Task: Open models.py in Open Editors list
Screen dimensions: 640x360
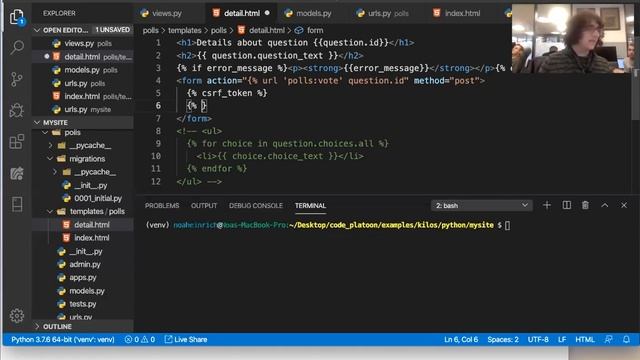Action: (x=83, y=70)
